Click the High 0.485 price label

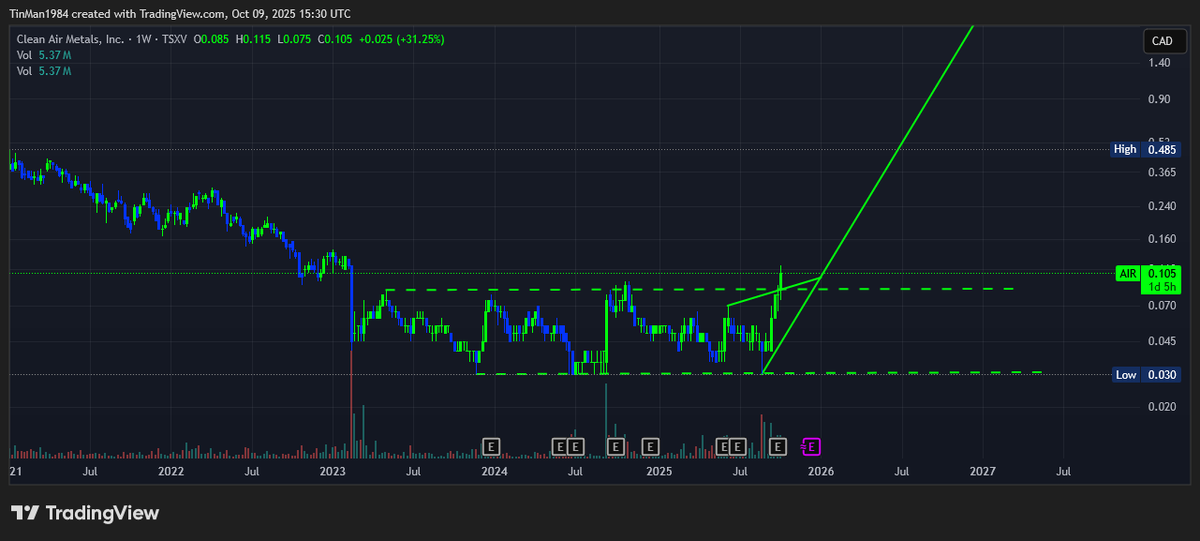click(x=1147, y=149)
